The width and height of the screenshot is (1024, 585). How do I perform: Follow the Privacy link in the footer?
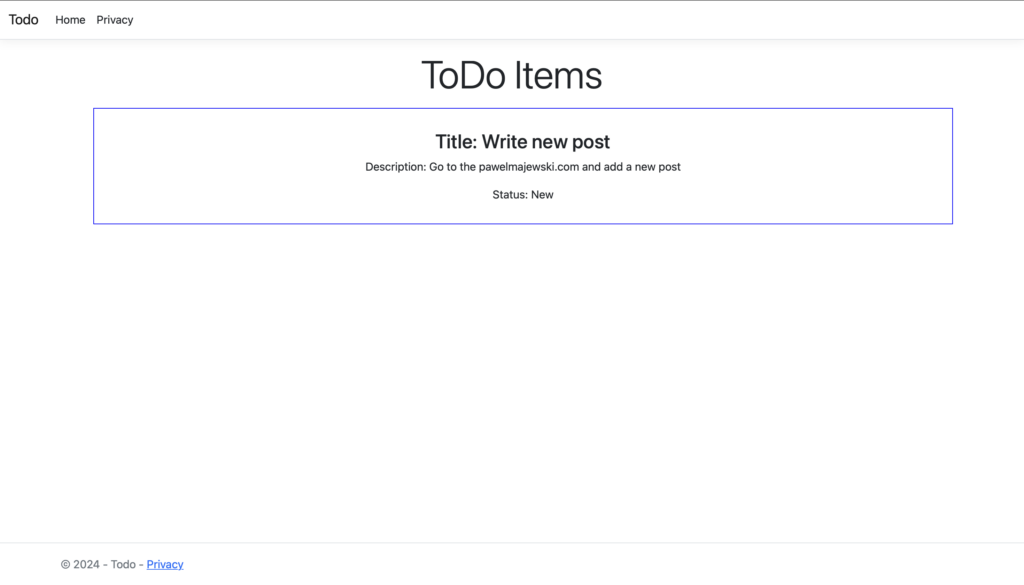[165, 565]
